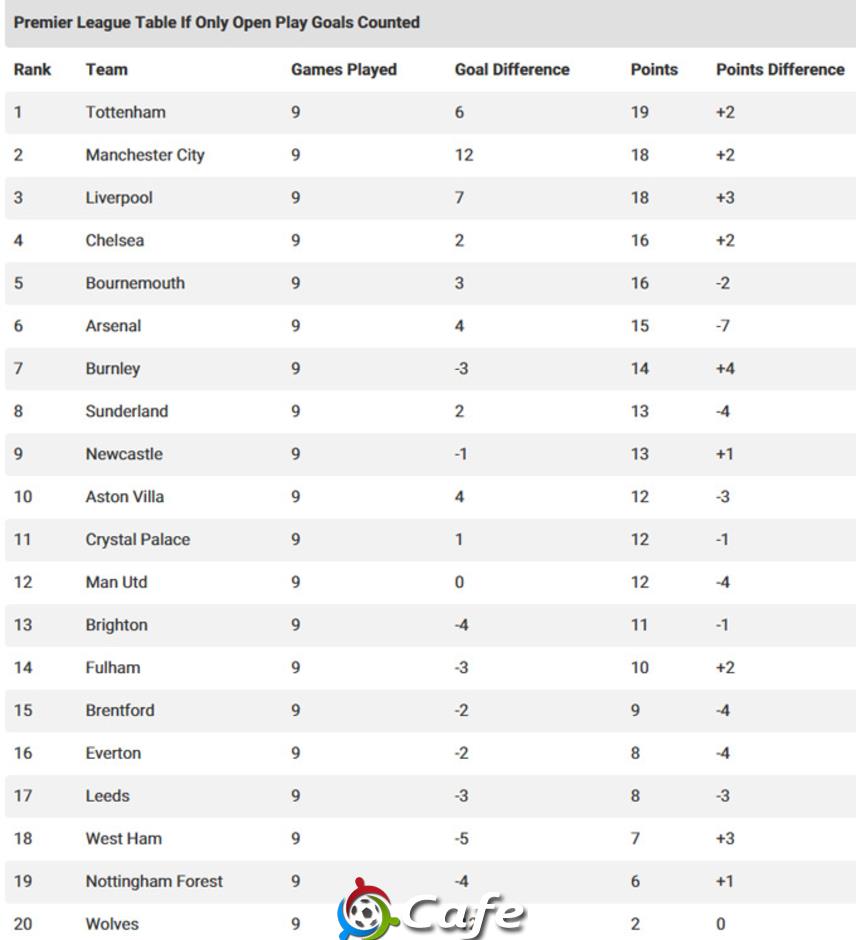Click the Points Difference column header
Image resolution: width=856 pixels, height=940 pixels.
(x=780, y=70)
